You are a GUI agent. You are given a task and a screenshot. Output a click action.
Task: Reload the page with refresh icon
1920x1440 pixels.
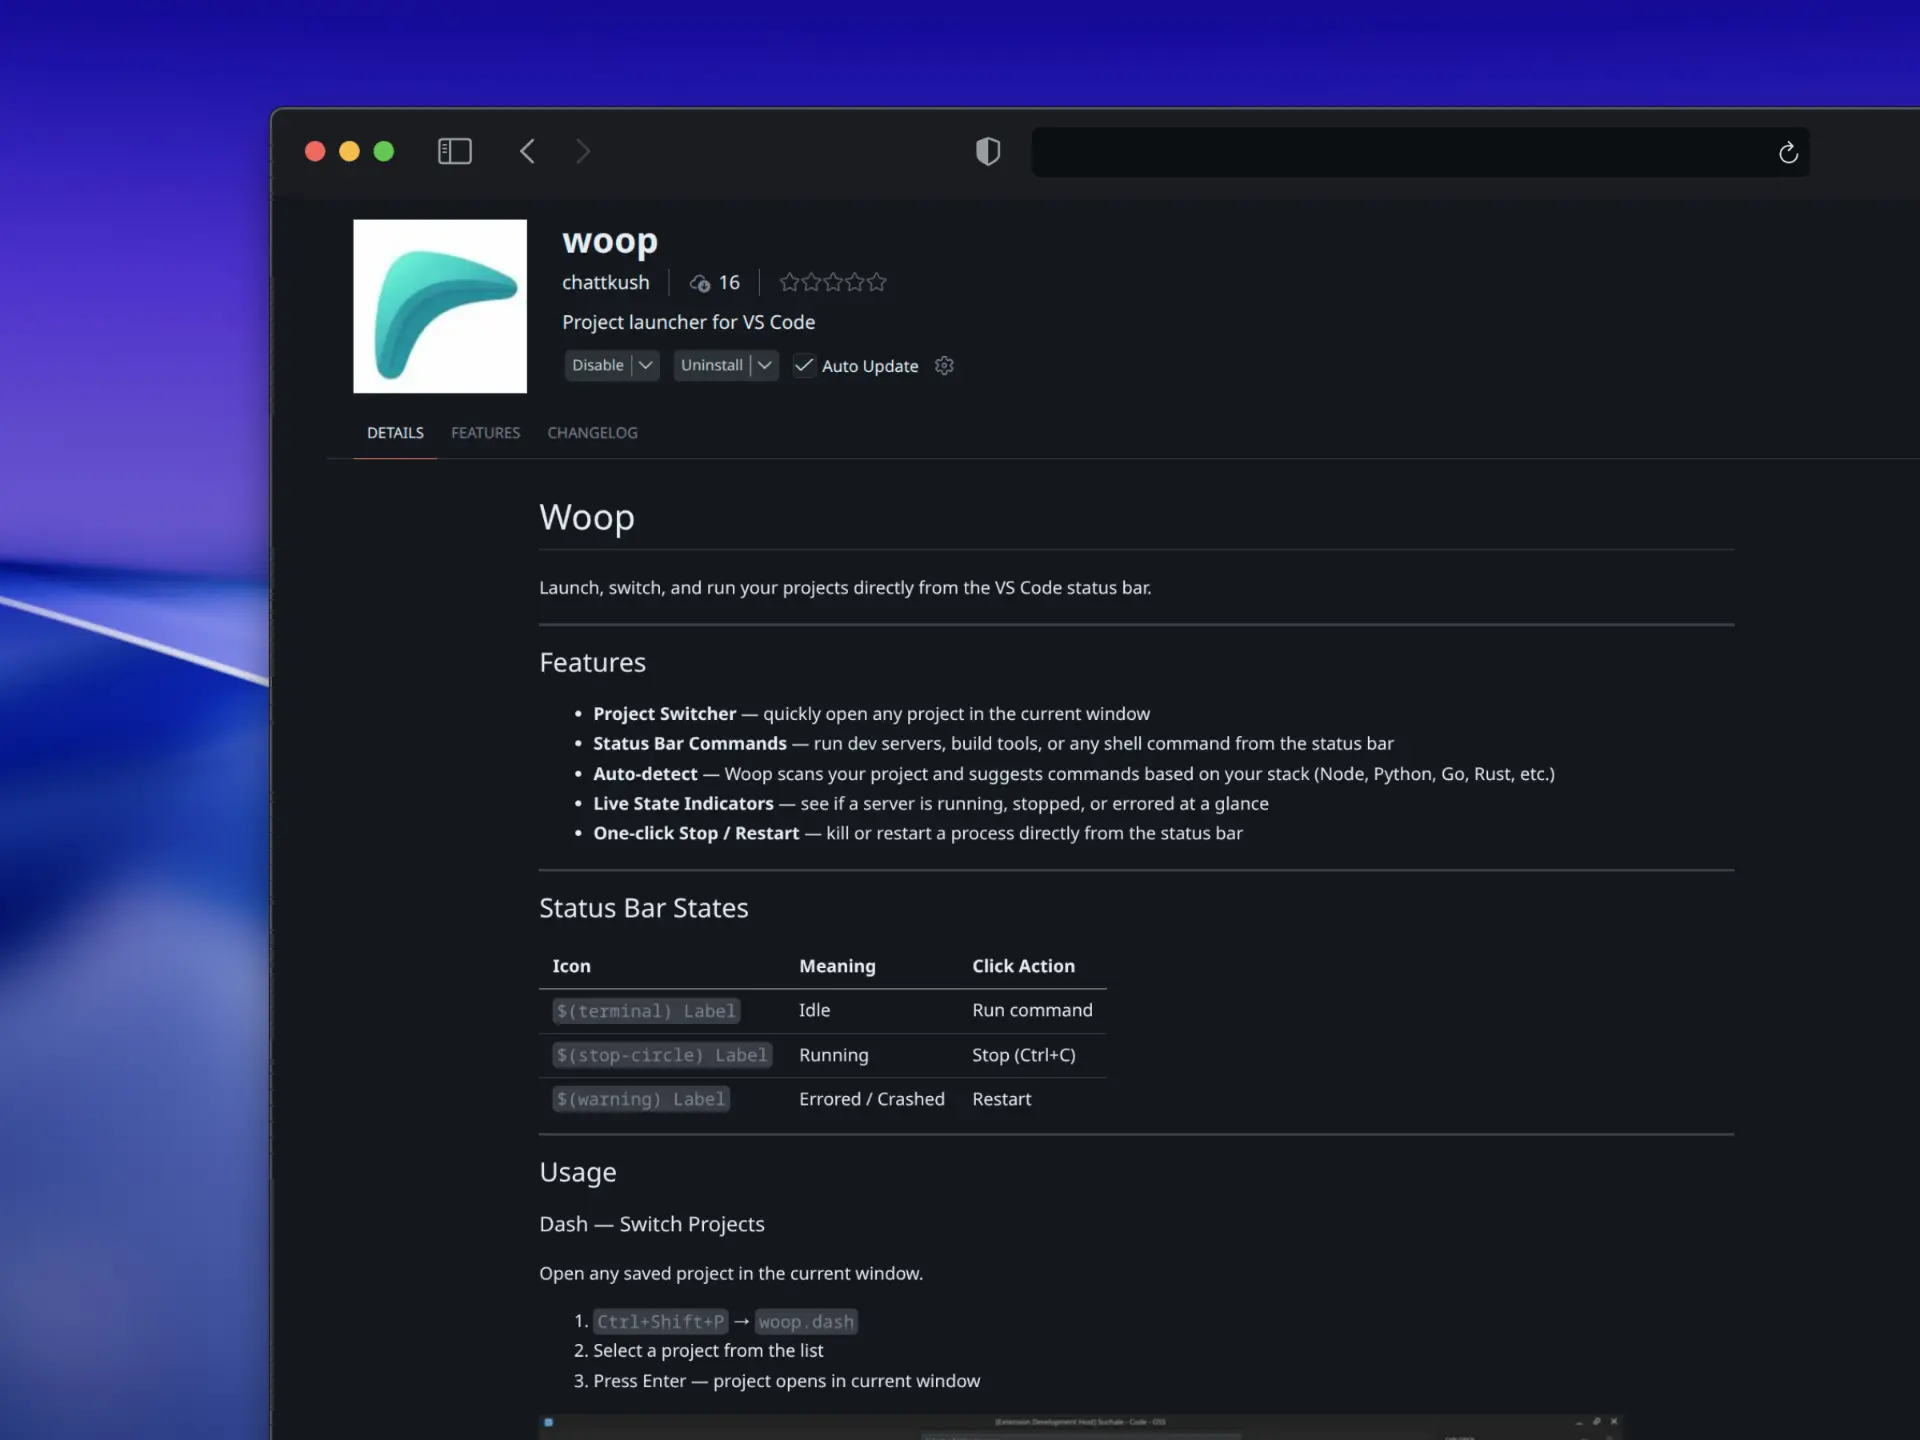[x=1788, y=152]
